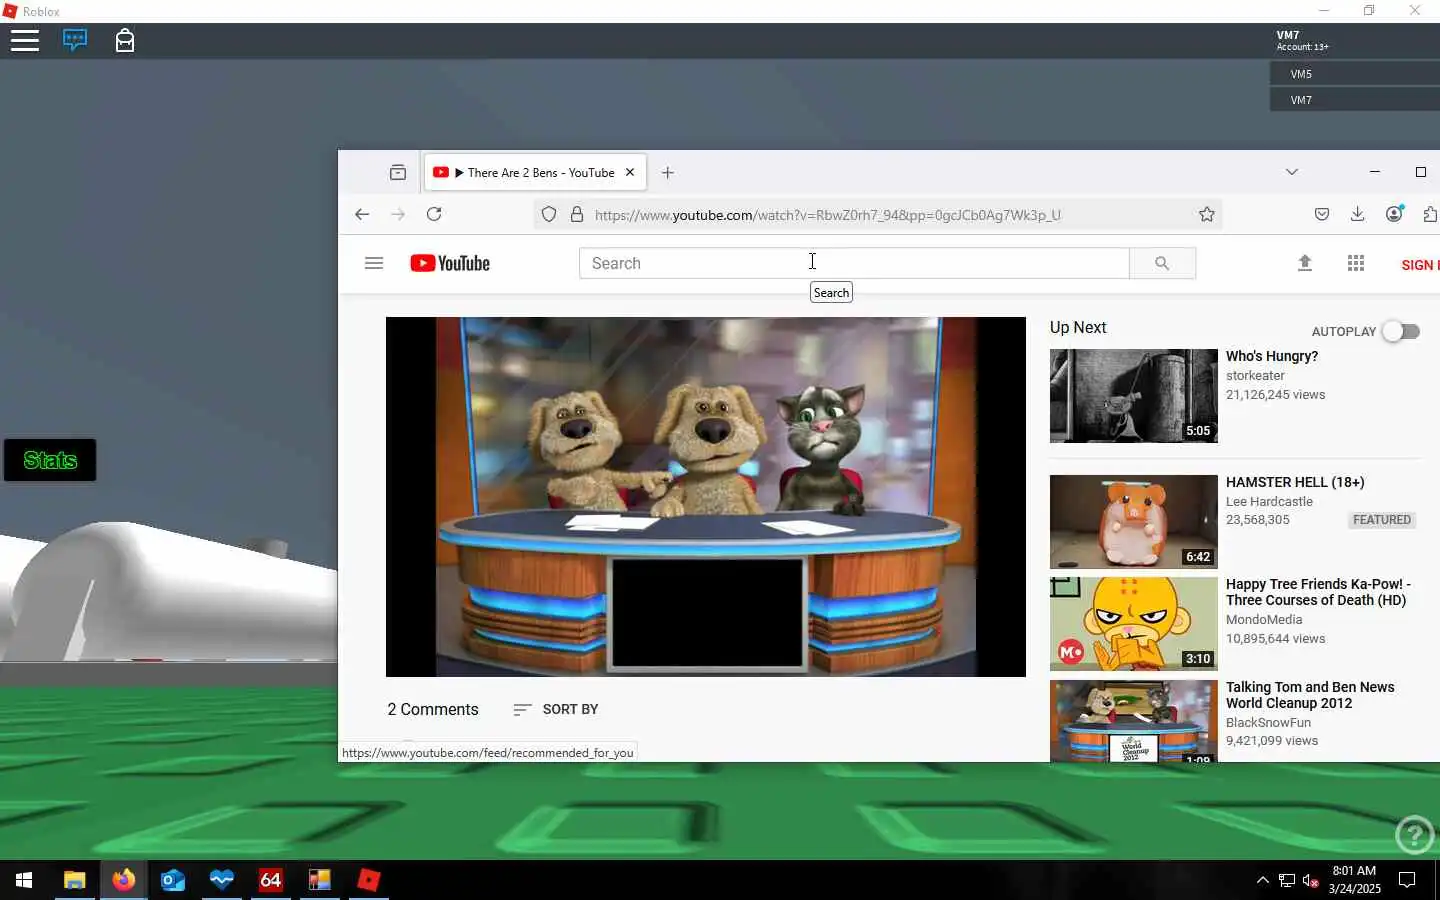Open YouTube guide hamburger menu
1440x900 pixels.
[374, 263]
